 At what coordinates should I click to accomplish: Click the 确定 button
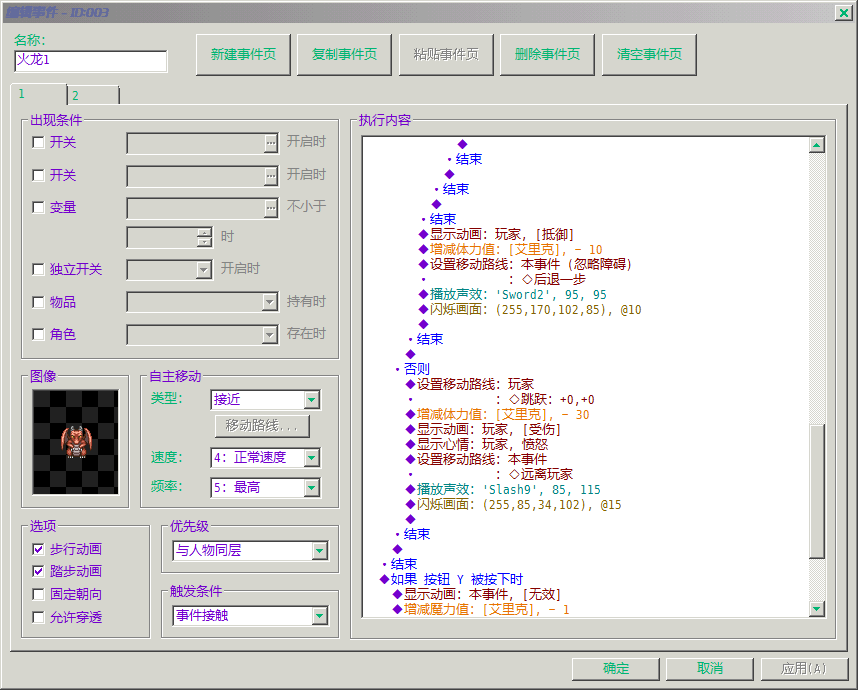pos(616,668)
